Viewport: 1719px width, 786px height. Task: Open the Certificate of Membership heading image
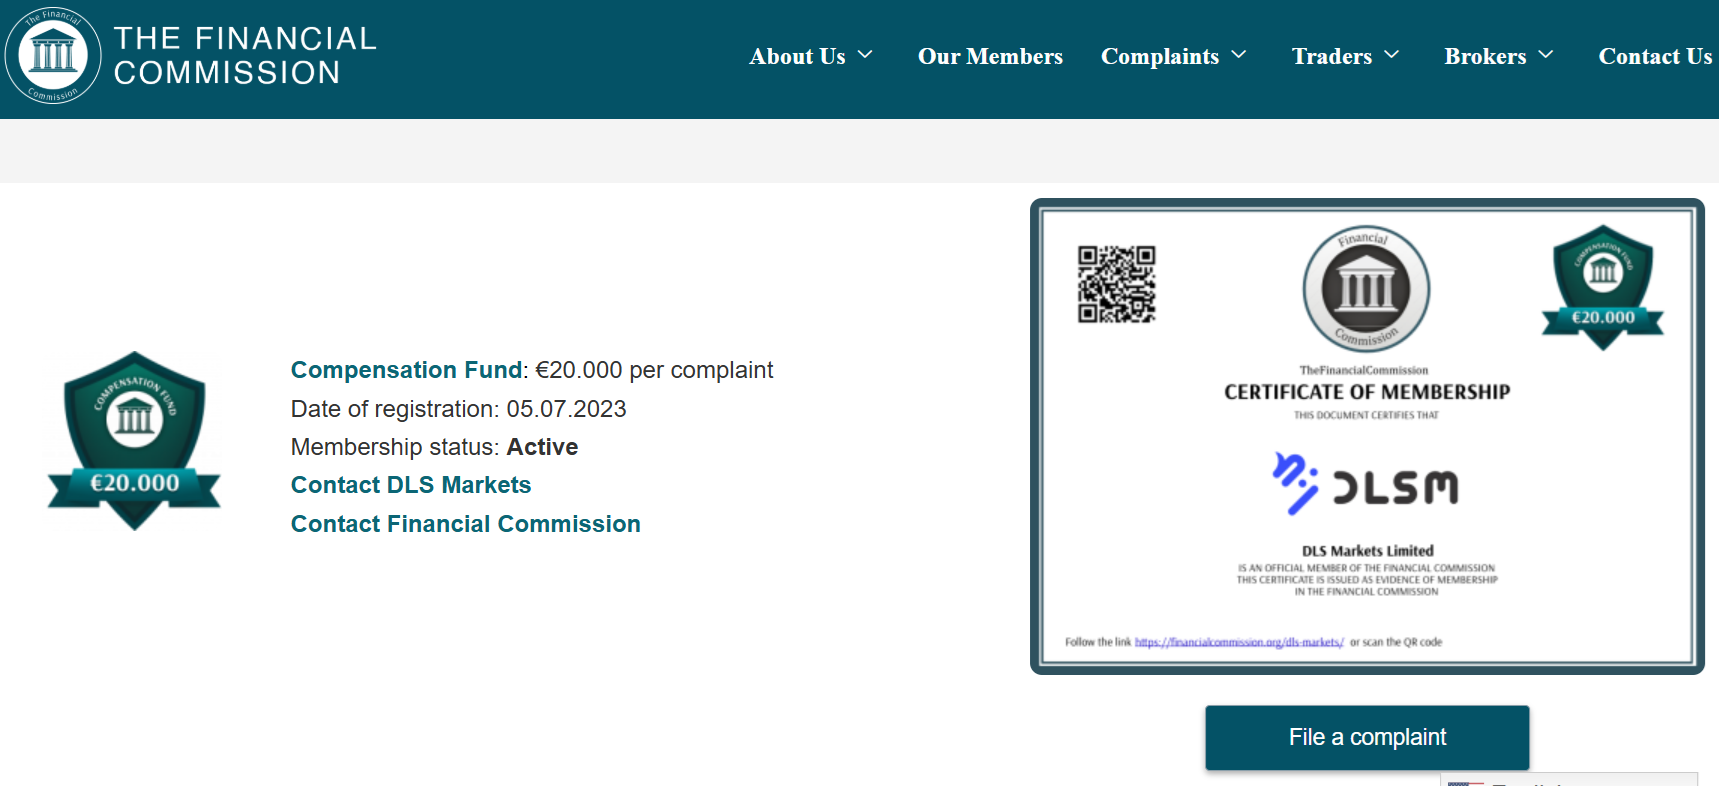pyautogui.click(x=1367, y=392)
